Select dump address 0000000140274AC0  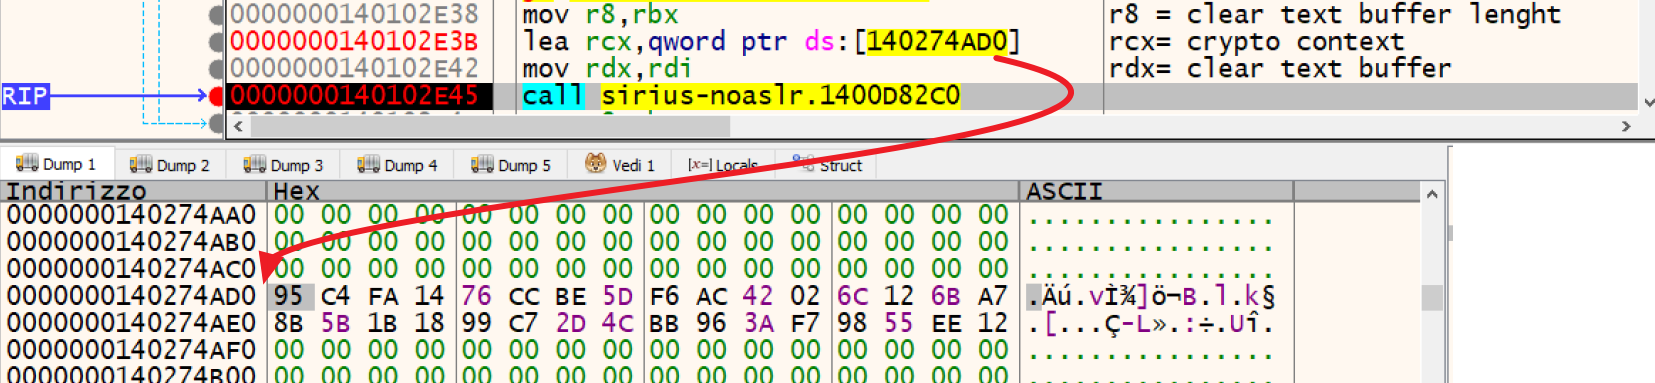(131, 269)
